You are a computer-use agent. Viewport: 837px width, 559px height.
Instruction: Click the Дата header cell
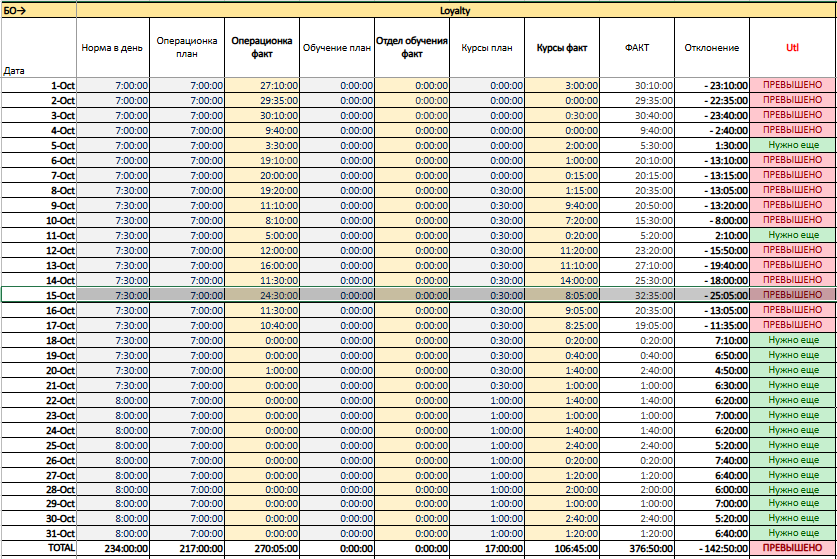pos(38,48)
